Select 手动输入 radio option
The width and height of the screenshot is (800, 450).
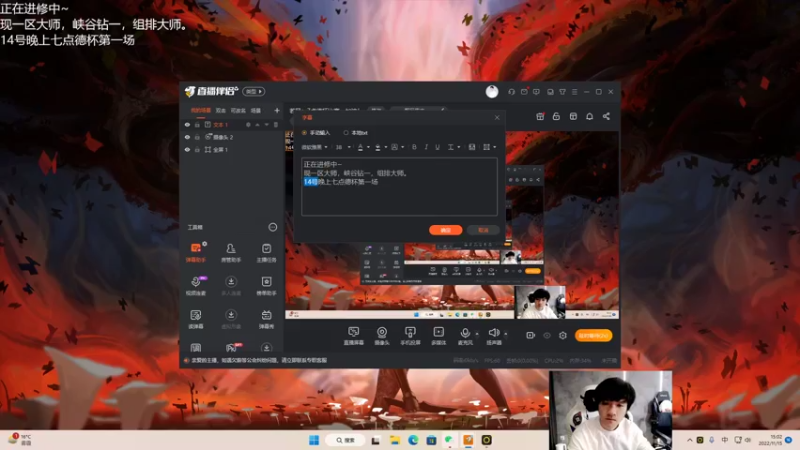coord(316,133)
